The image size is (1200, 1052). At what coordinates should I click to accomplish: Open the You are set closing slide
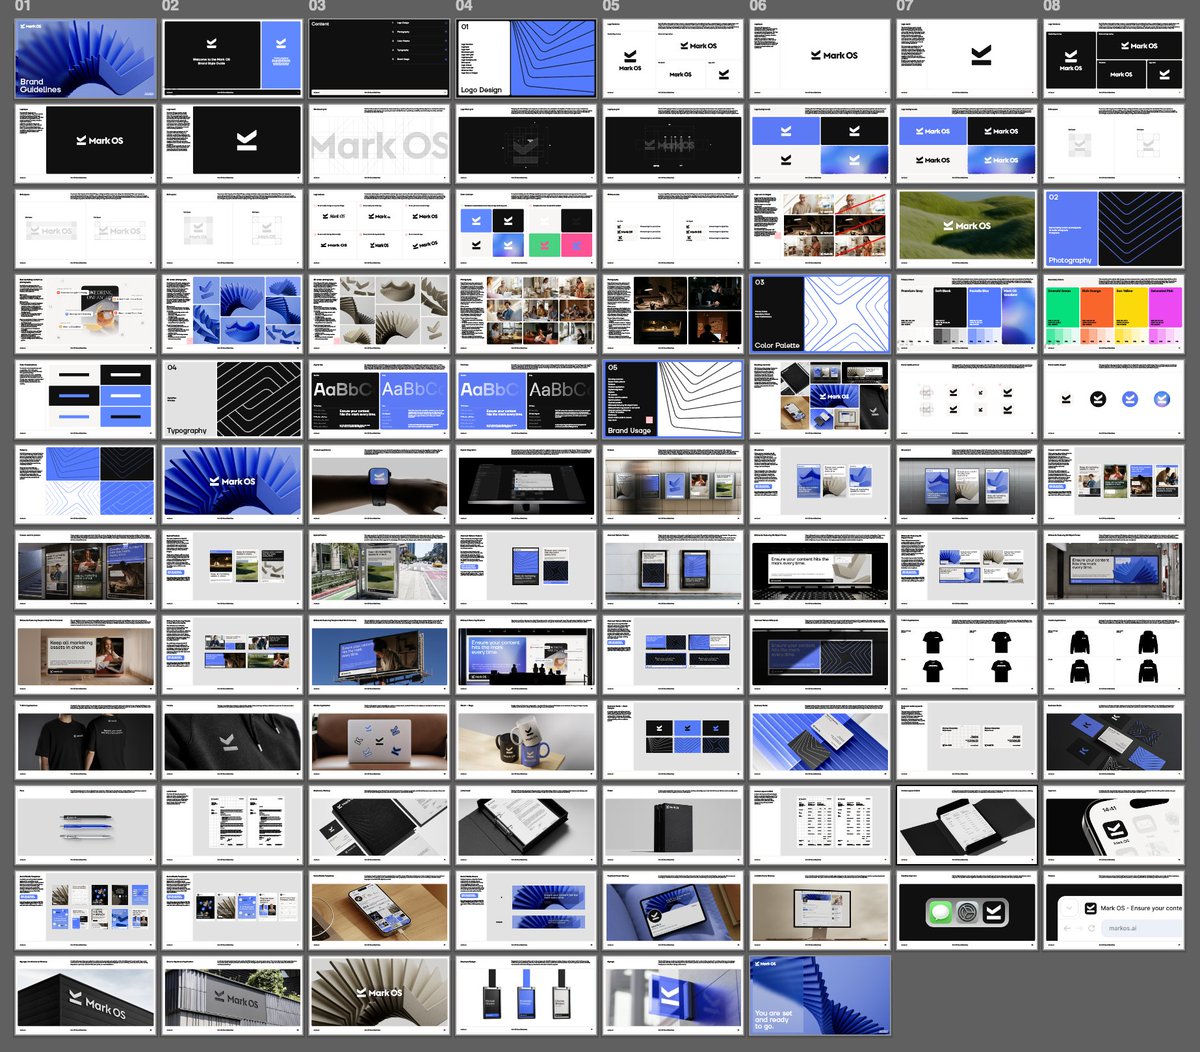[x=820, y=994]
